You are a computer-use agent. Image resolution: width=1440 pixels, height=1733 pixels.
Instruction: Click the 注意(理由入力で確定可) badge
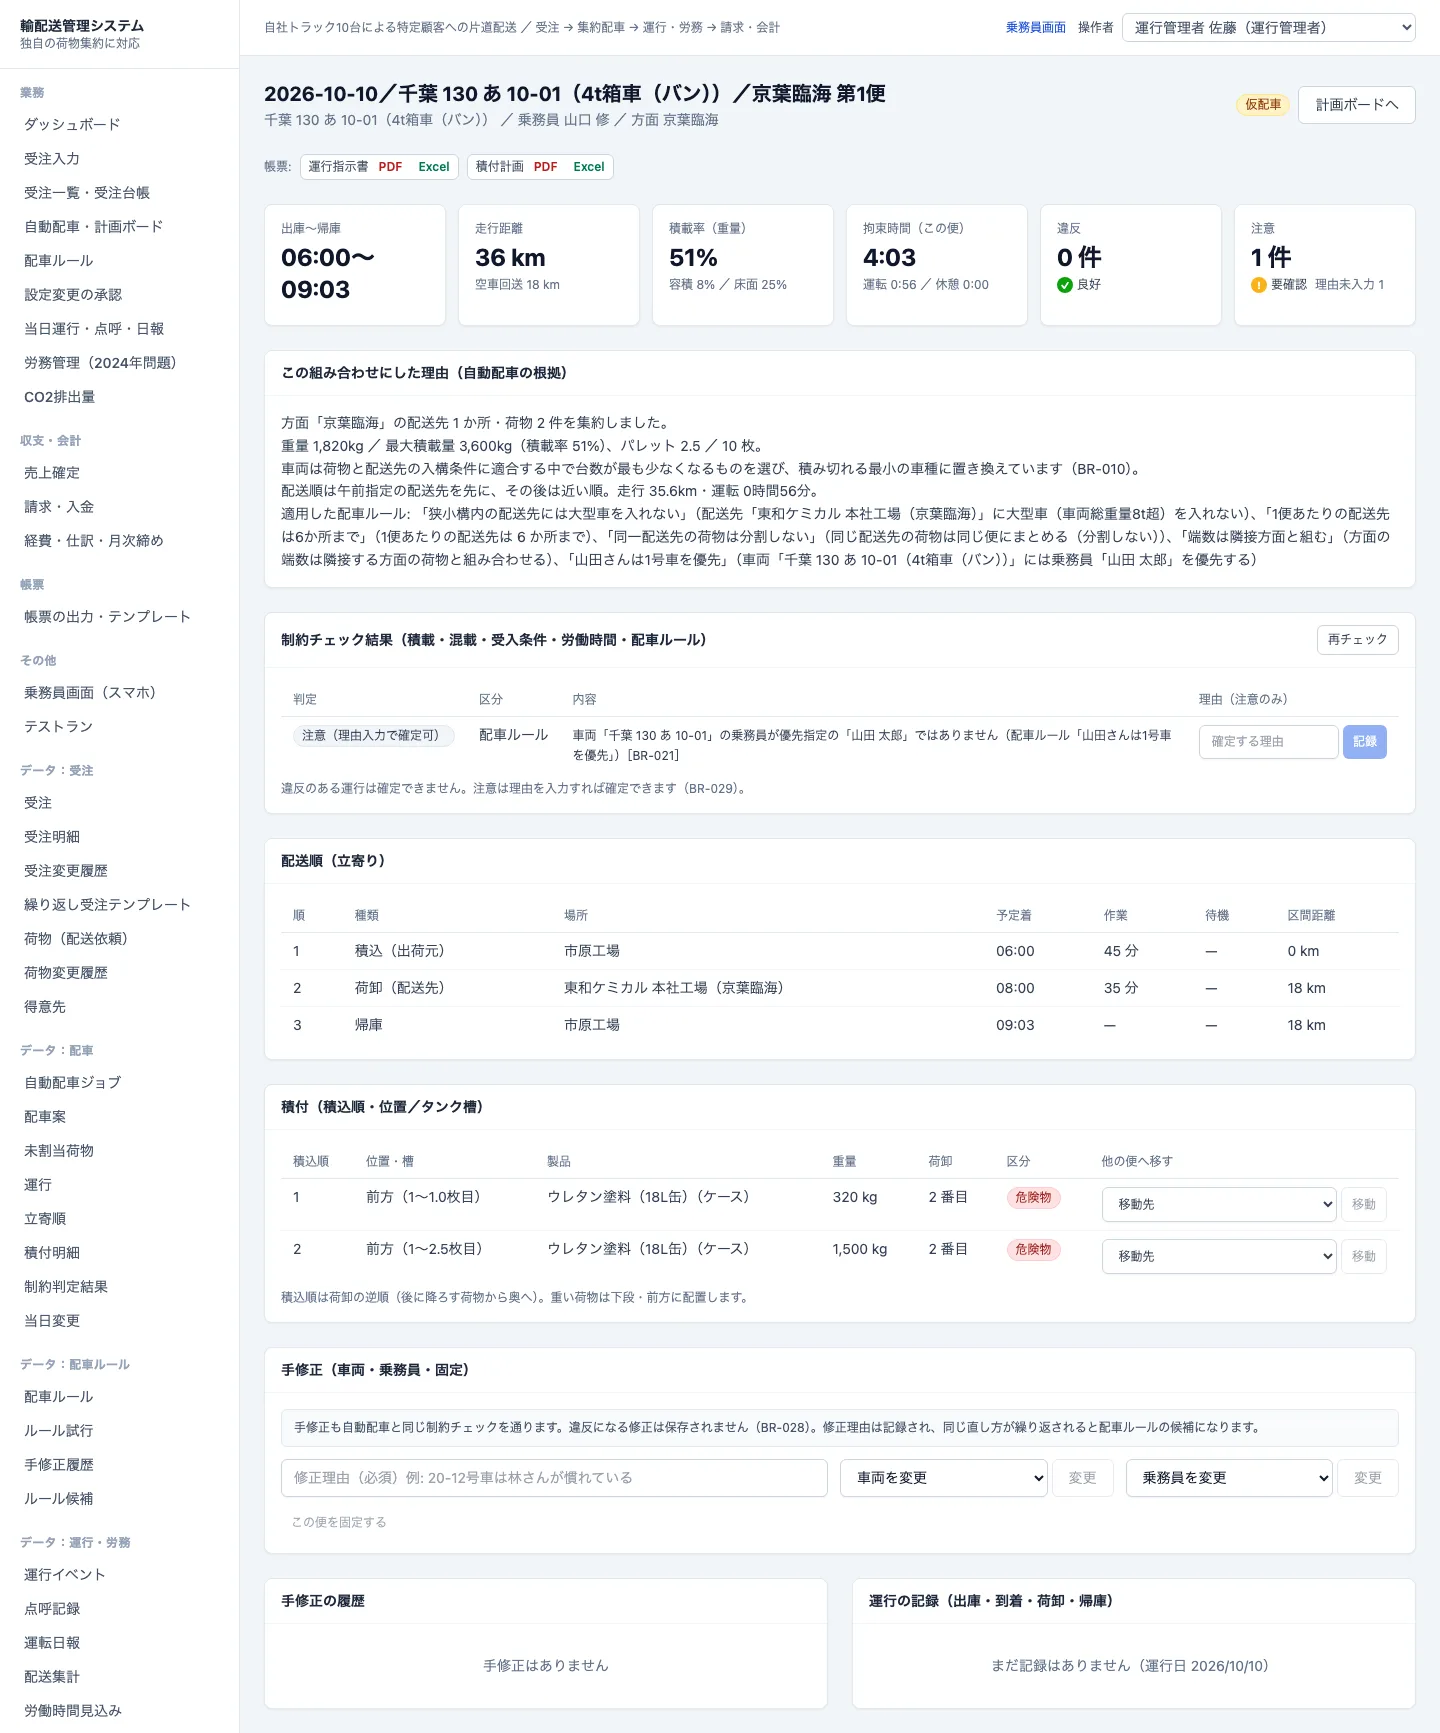[373, 735]
